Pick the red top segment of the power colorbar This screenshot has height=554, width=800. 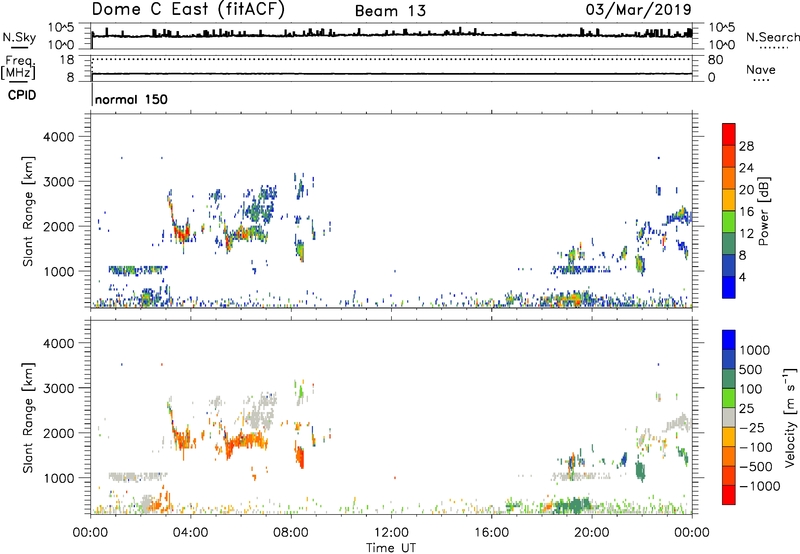[x=729, y=135]
